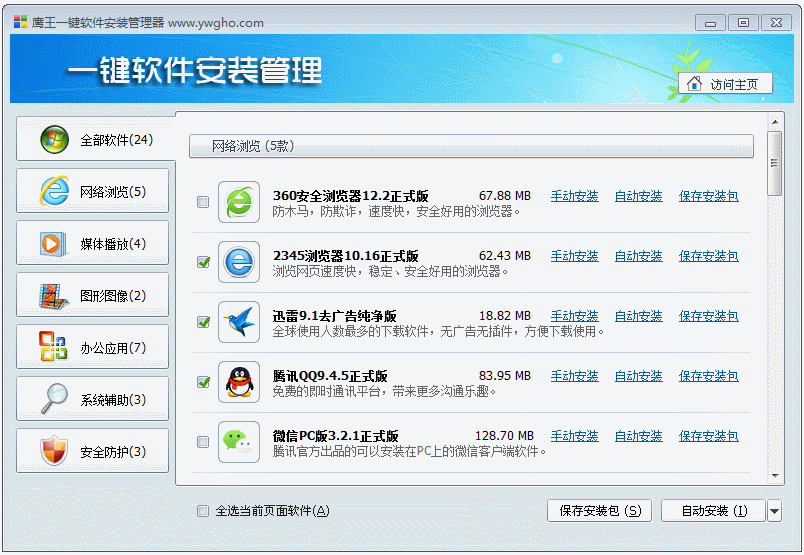Switch to 安全防护(3) category
The height and width of the screenshot is (555, 804).
click(x=92, y=451)
